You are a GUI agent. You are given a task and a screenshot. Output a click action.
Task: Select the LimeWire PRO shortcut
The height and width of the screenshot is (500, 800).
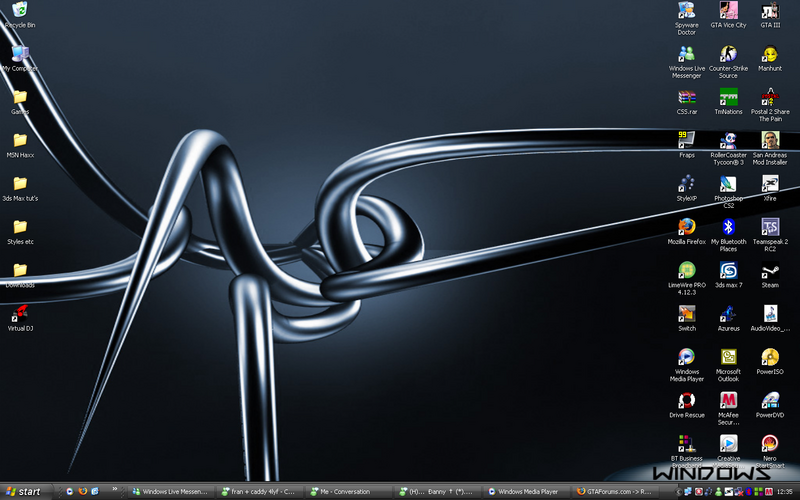click(686, 271)
